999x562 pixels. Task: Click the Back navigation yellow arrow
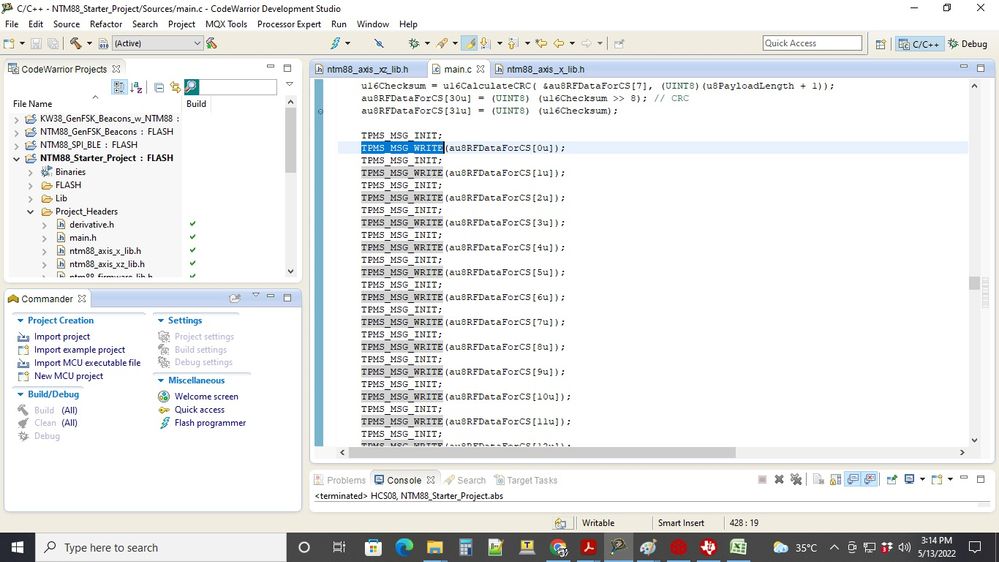559,43
